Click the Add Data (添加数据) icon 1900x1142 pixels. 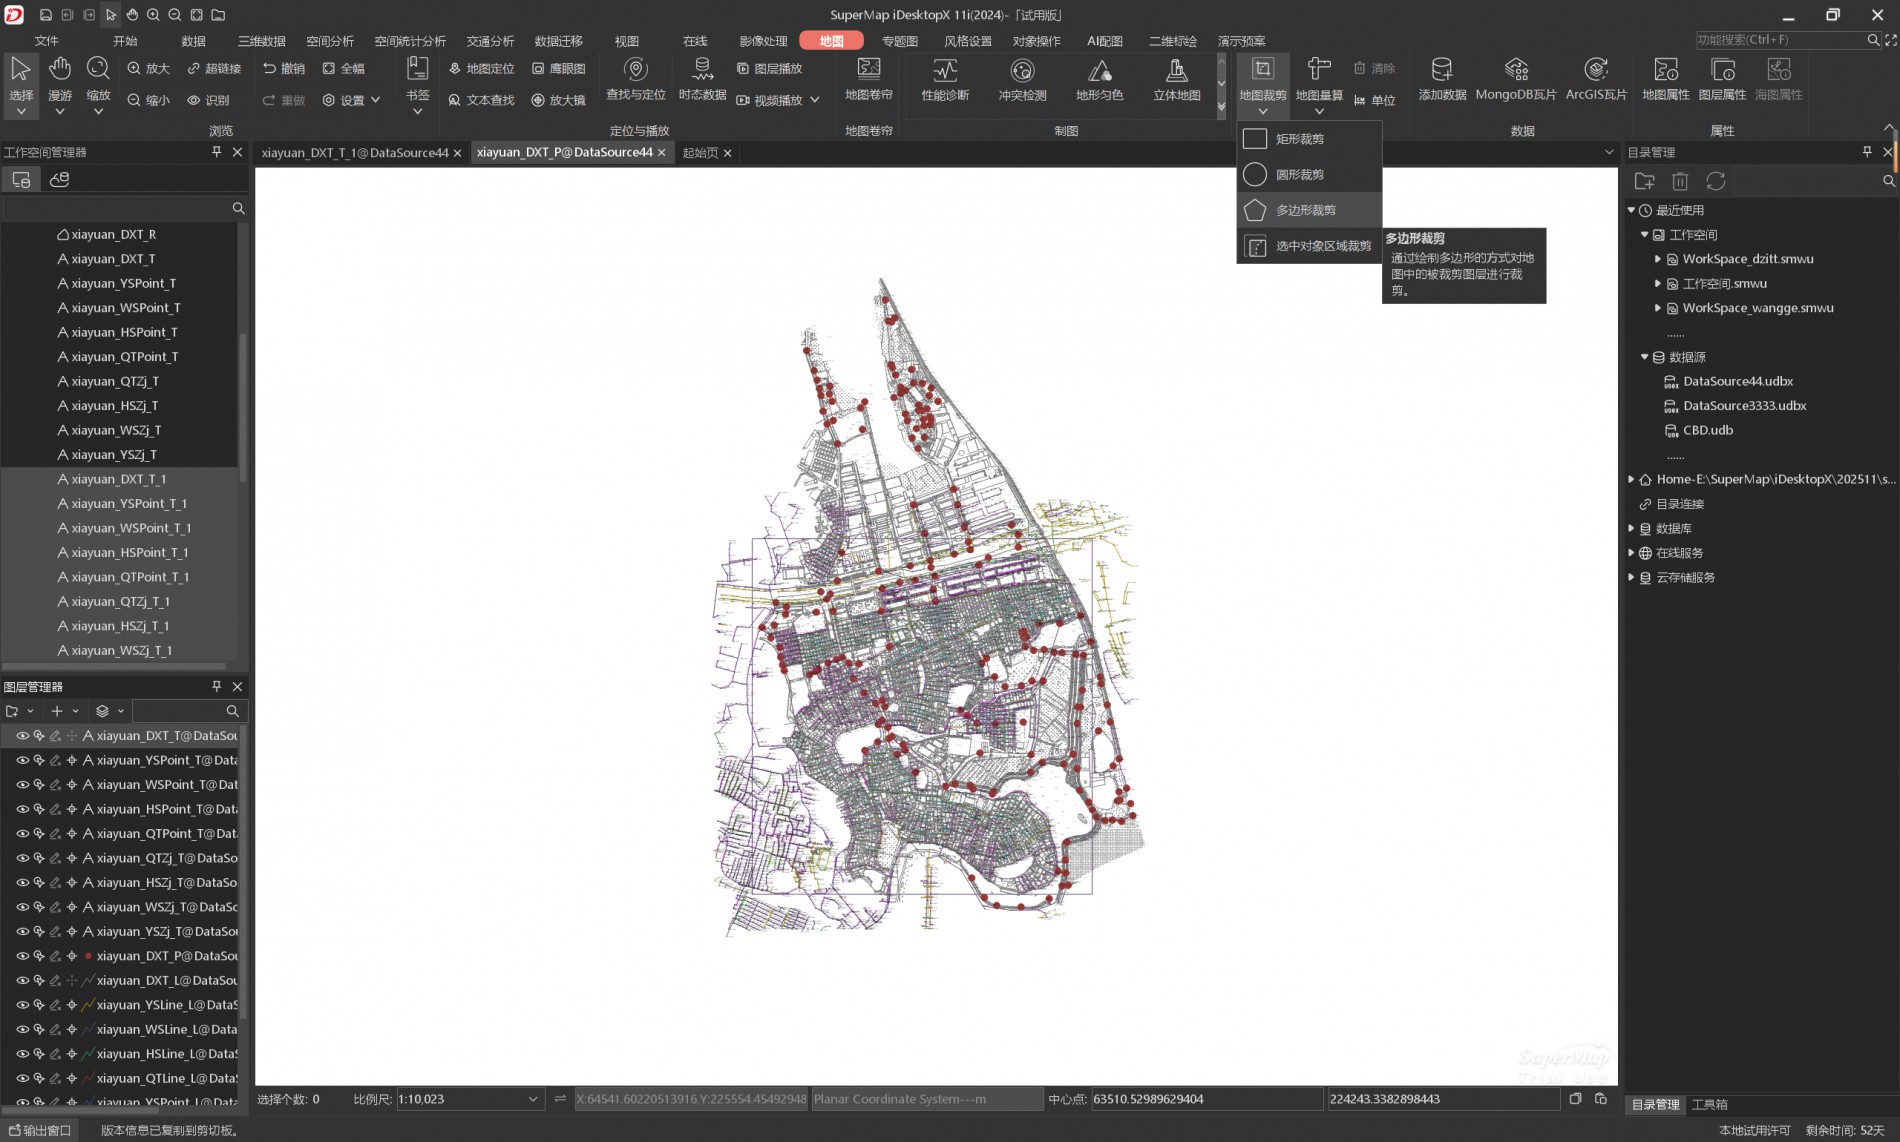[1441, 70]
